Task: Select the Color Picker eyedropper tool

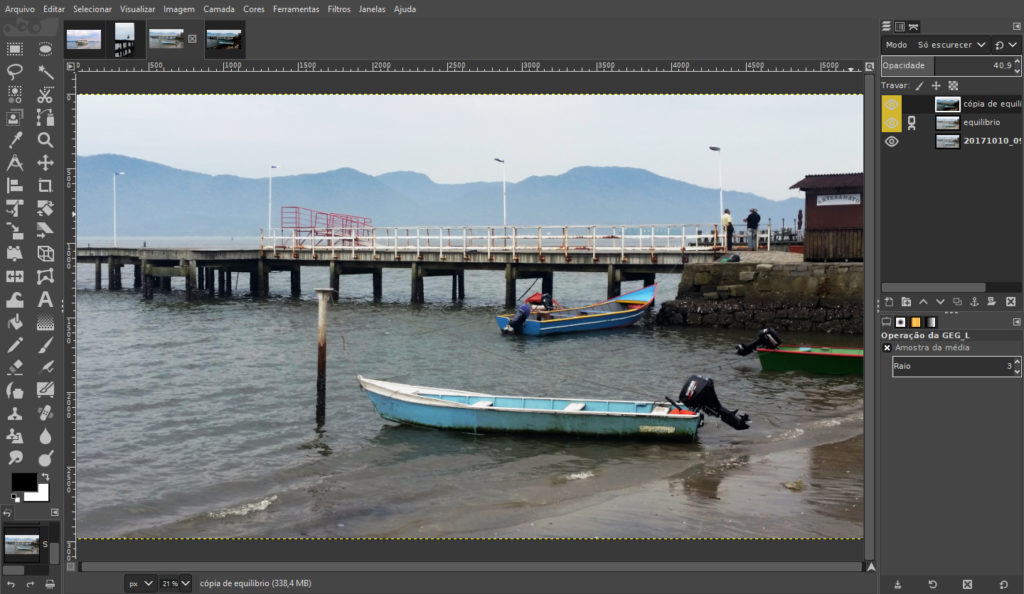Action: coord(15,140)
